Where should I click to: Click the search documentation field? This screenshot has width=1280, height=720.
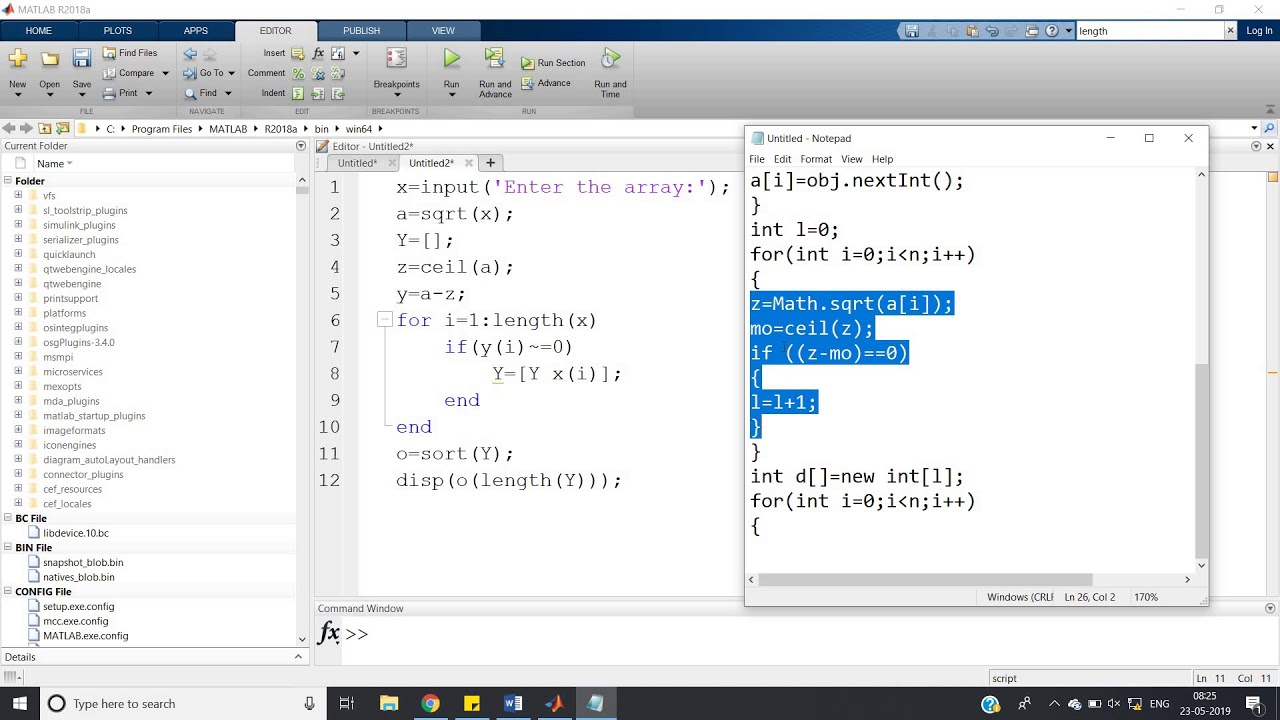point(1150,31)
